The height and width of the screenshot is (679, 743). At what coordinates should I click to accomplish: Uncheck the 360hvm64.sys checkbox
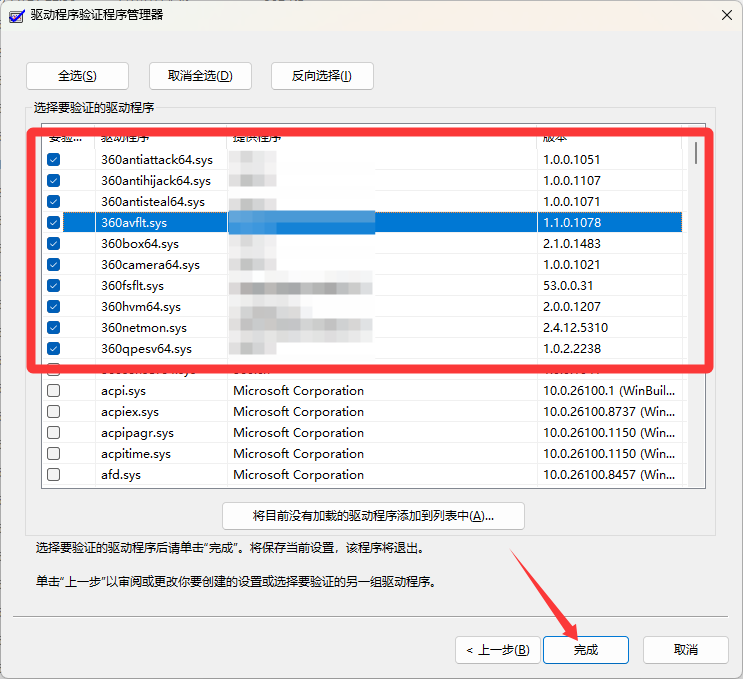pos(54,307)
